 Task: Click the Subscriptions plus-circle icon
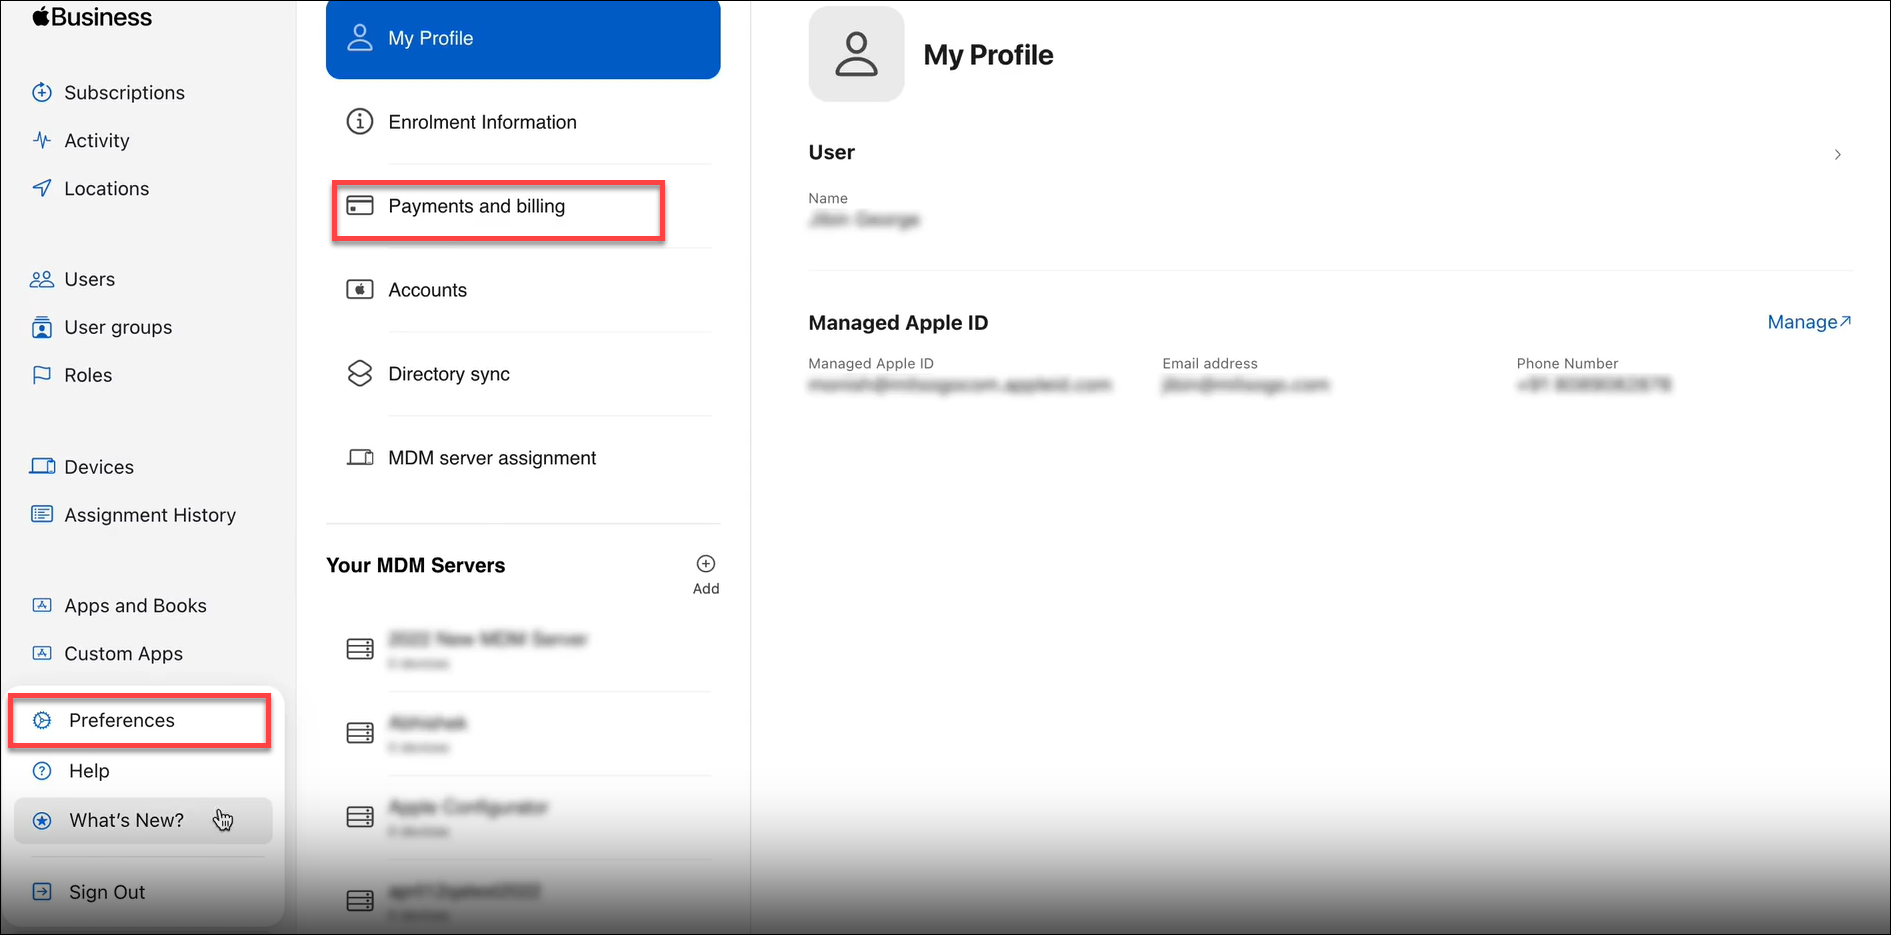(x=42, y=92)
